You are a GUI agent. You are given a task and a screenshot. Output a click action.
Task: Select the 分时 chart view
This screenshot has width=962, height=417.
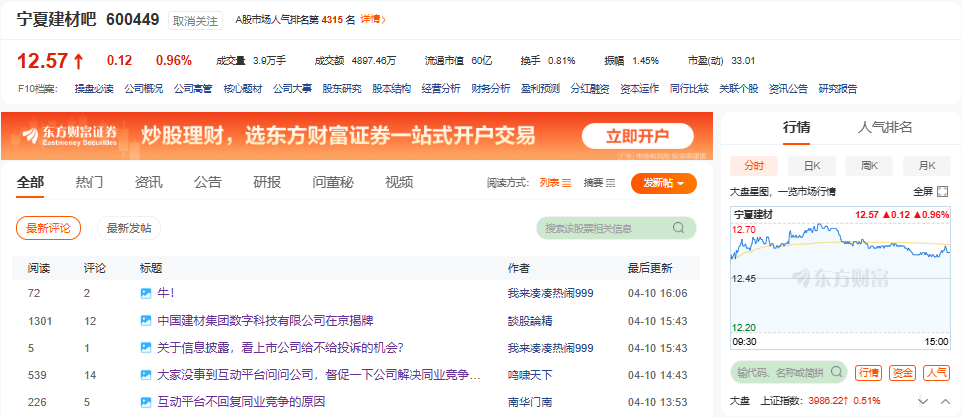coord(754,166)
